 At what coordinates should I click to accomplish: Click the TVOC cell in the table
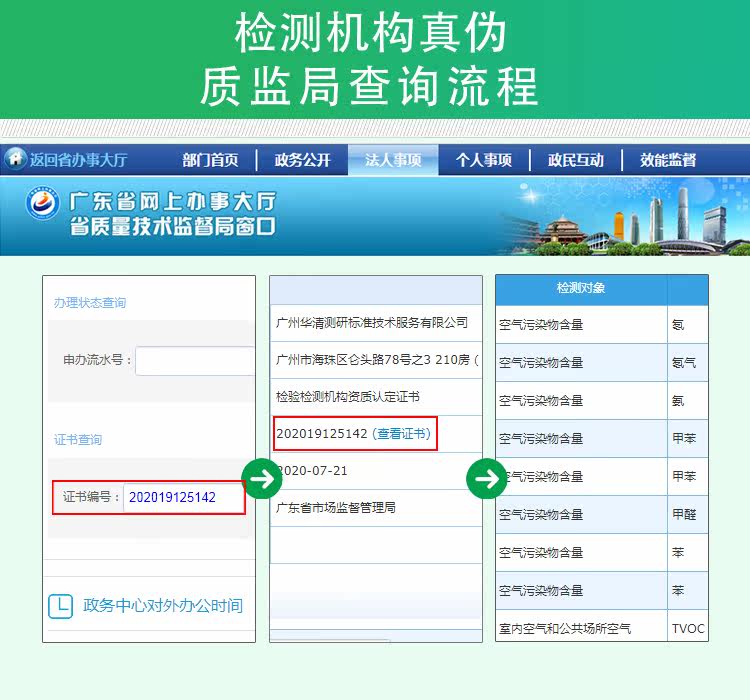[x=688, y=628]
